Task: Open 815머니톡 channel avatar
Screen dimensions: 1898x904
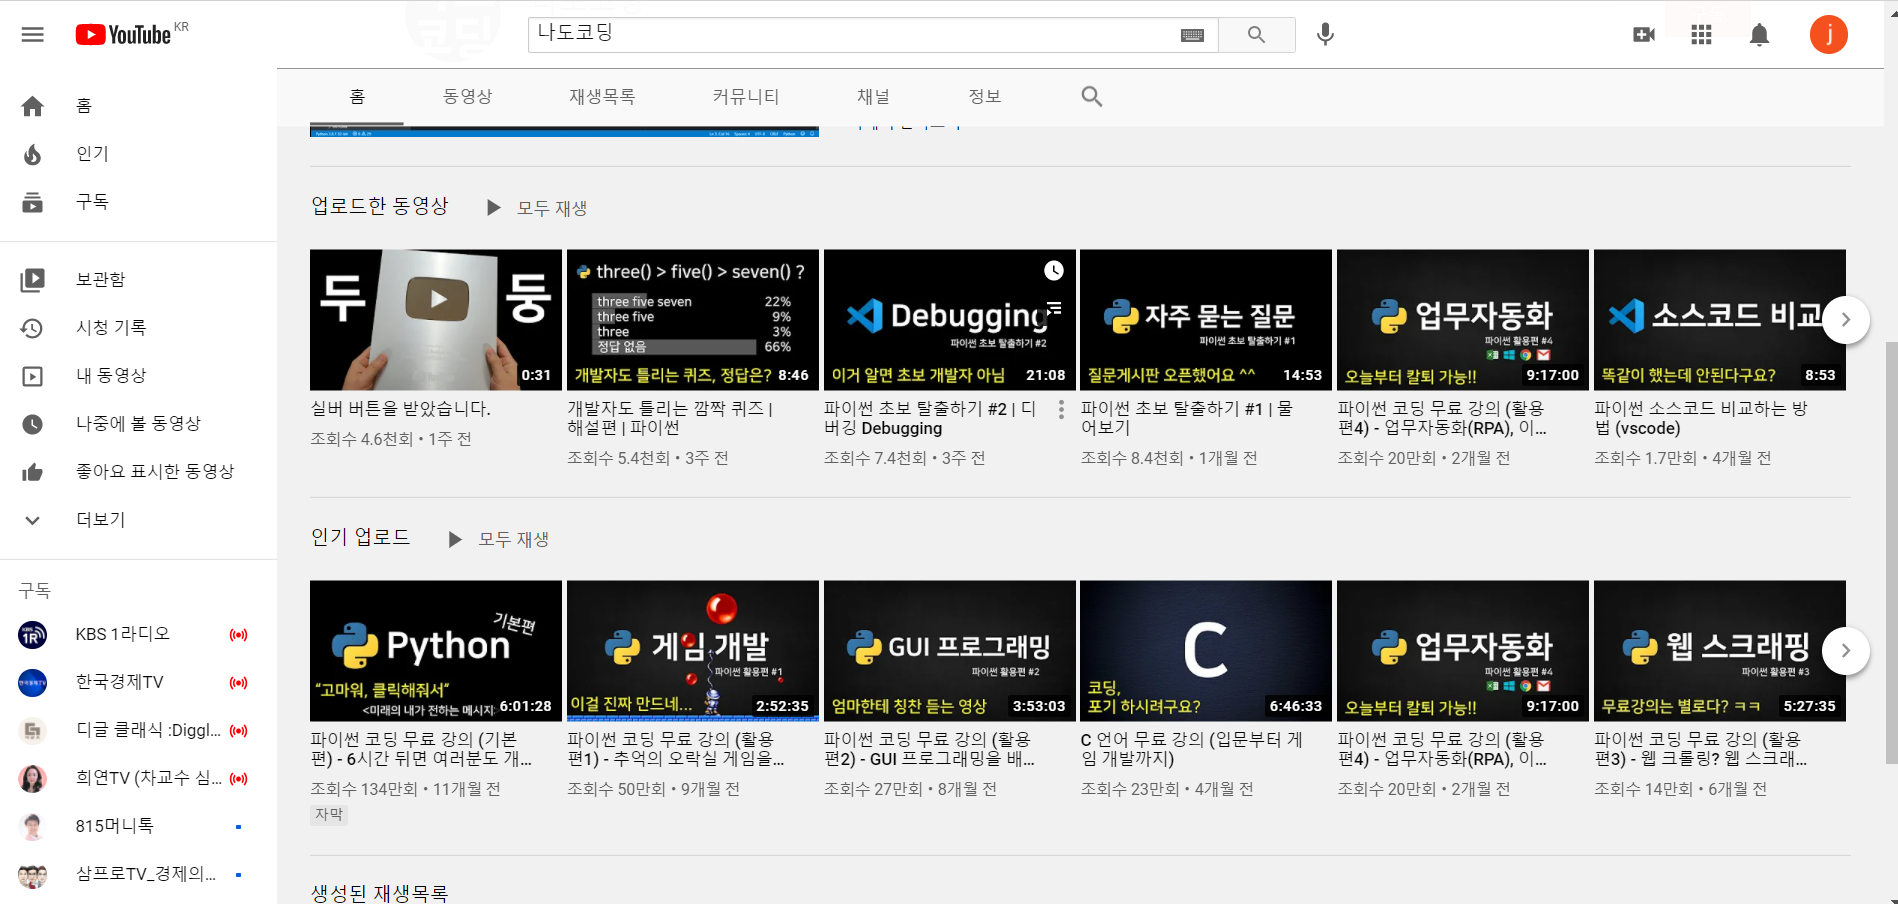Action: (32, 826)
